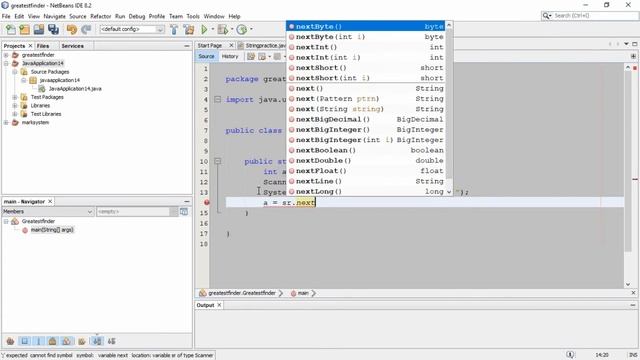Choose nextDouble() from the completion list
This screenshot has width=640, height=360.
coord(366,160)
